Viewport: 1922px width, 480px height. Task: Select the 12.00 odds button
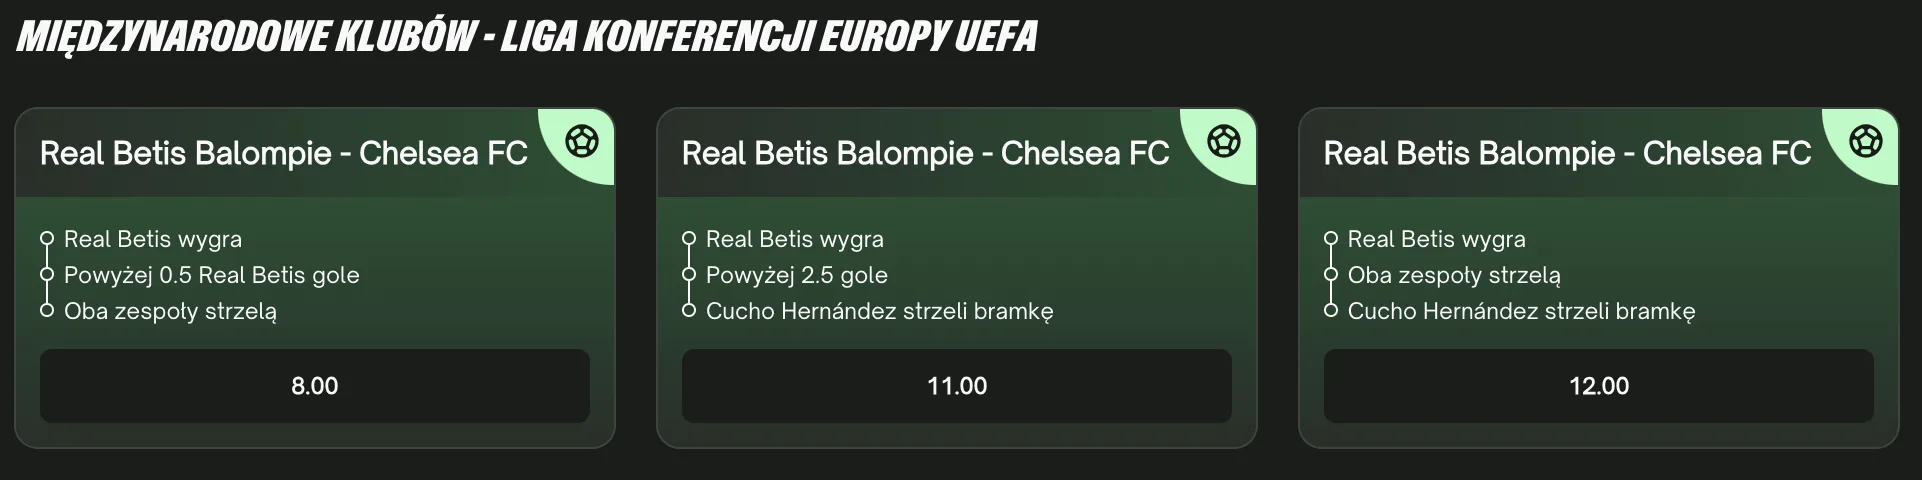[x=1599, y=386]
